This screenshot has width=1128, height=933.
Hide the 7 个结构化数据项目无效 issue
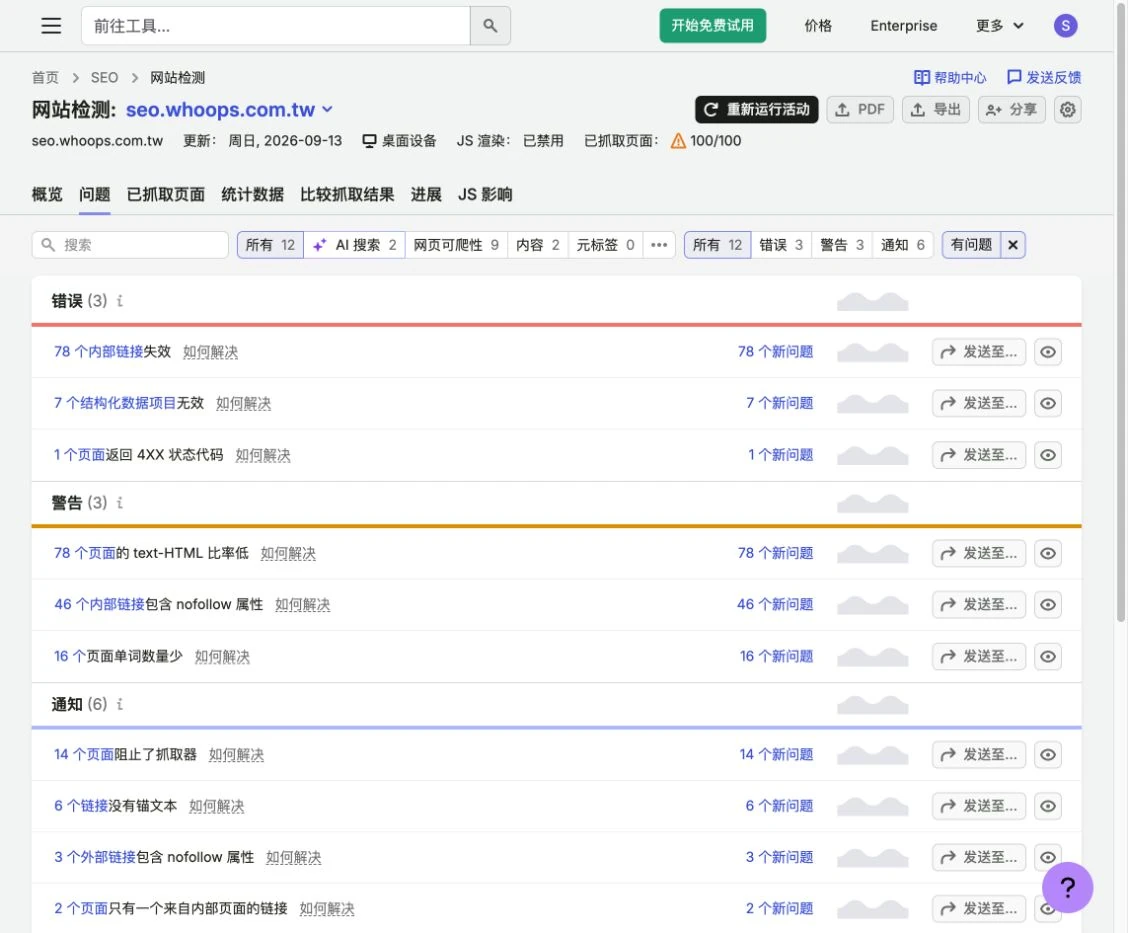pyautogui.click(x=1048, y=404)
